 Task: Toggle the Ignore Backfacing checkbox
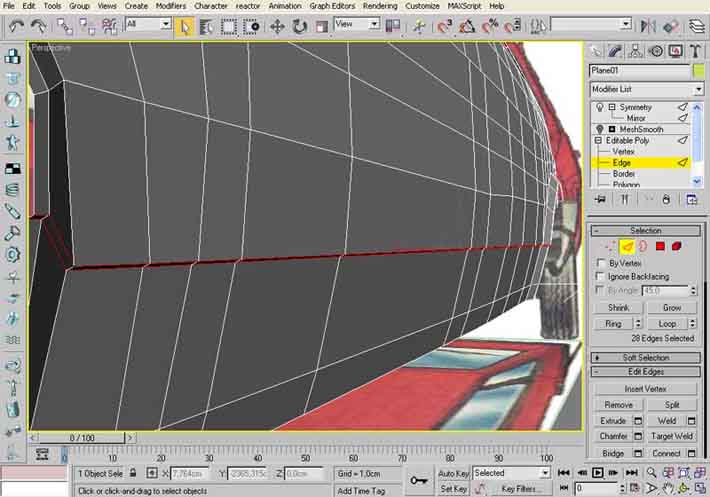point(598,276)
